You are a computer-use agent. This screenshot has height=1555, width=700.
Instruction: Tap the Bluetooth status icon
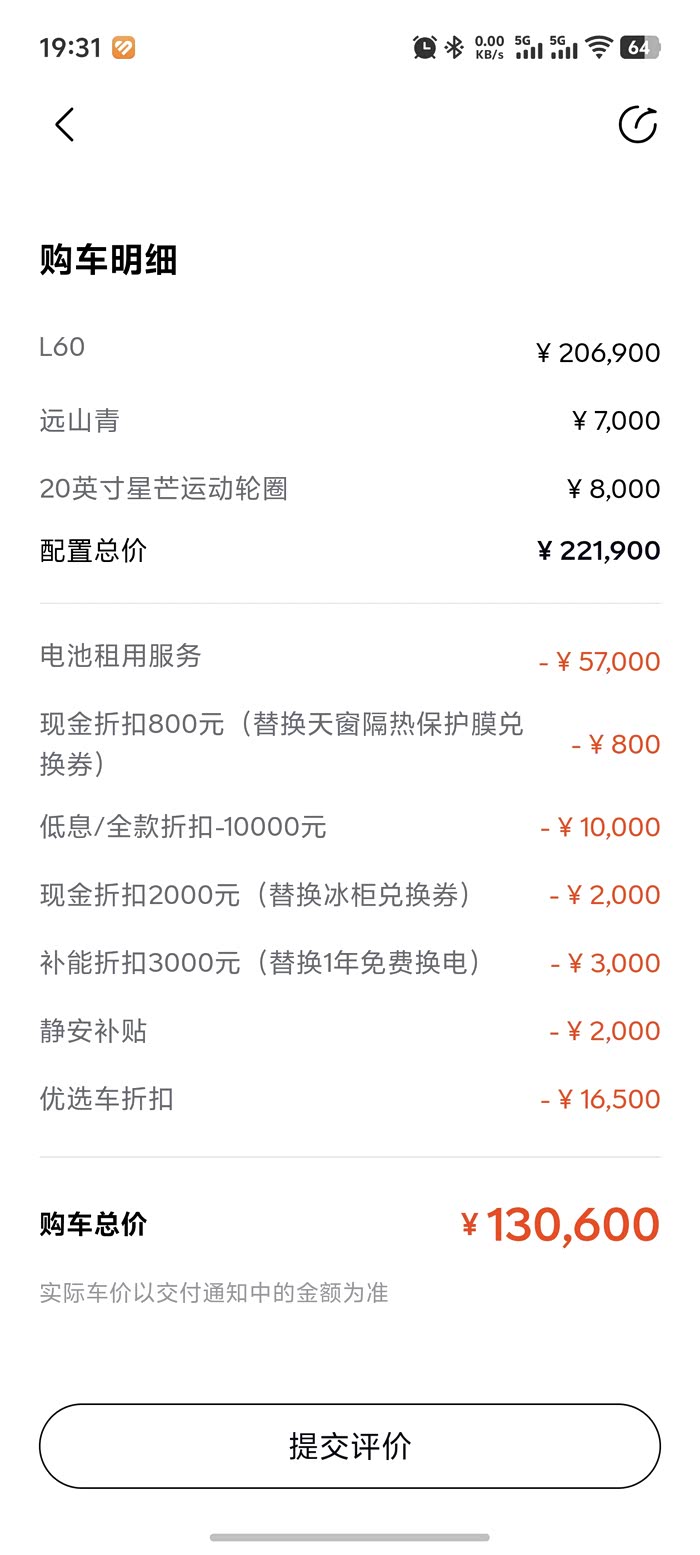(454, 47)
